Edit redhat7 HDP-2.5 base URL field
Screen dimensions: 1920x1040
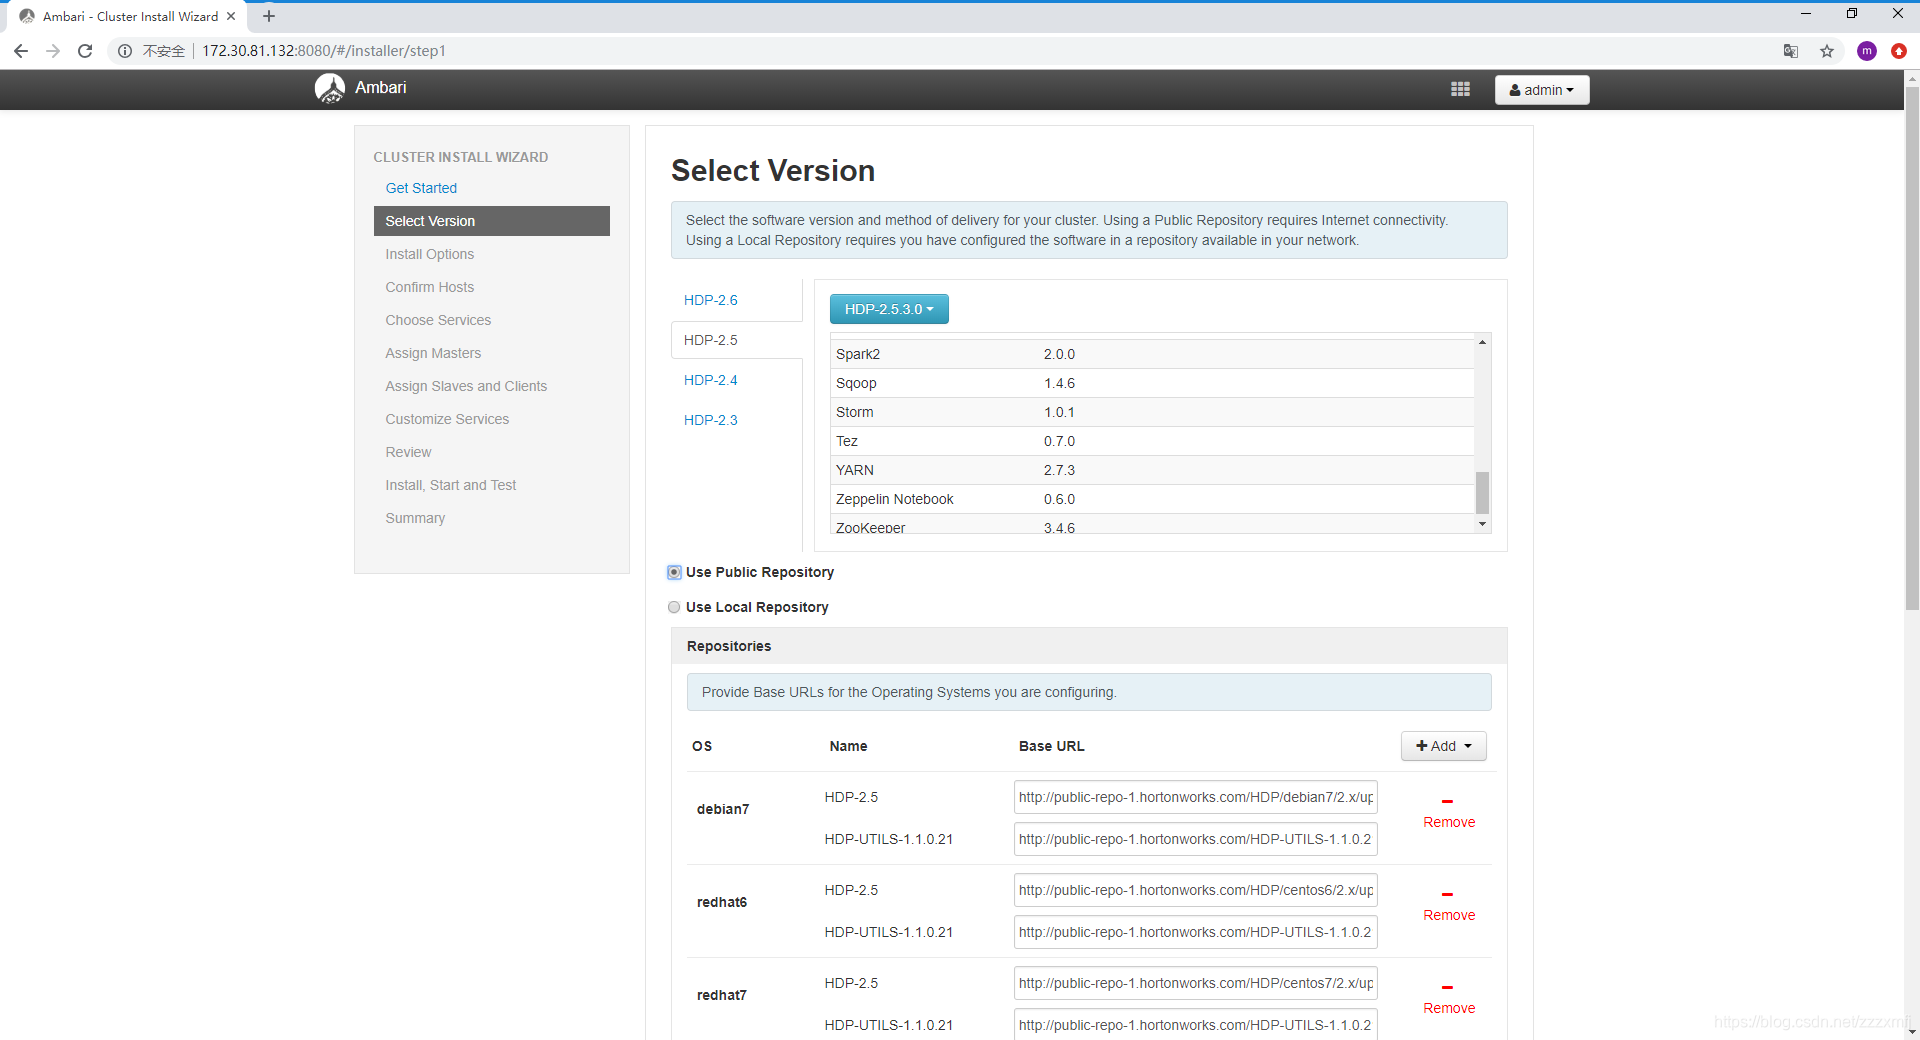[x=1195, y=983]
